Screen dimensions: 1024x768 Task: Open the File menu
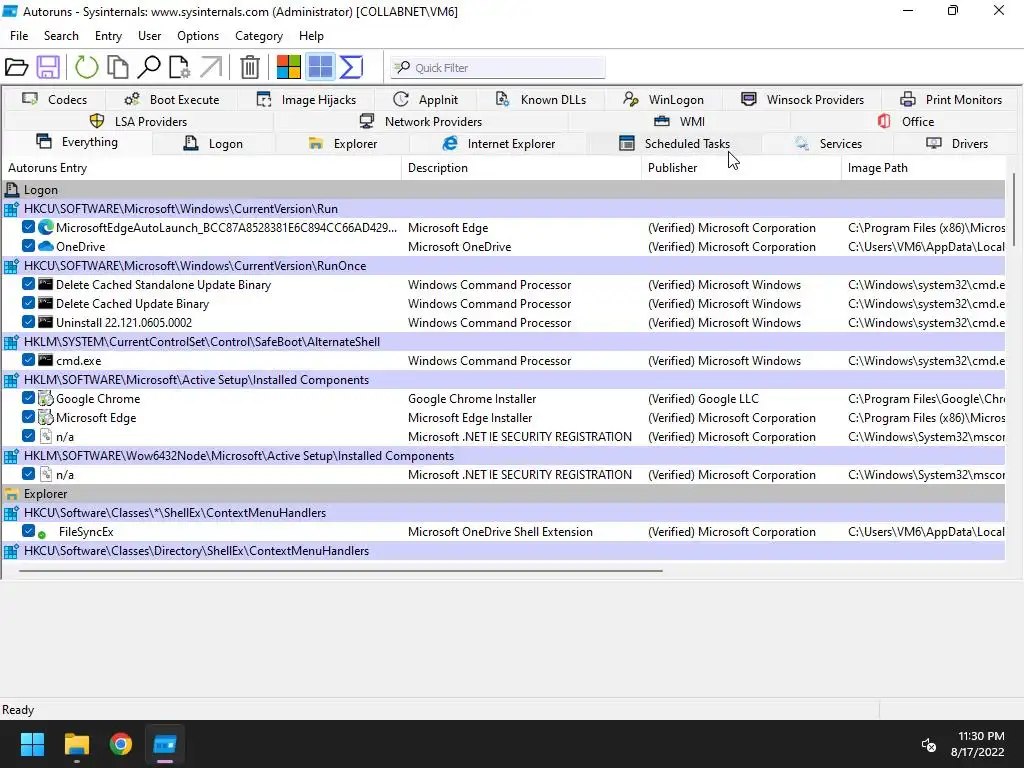tap(19, 36)
